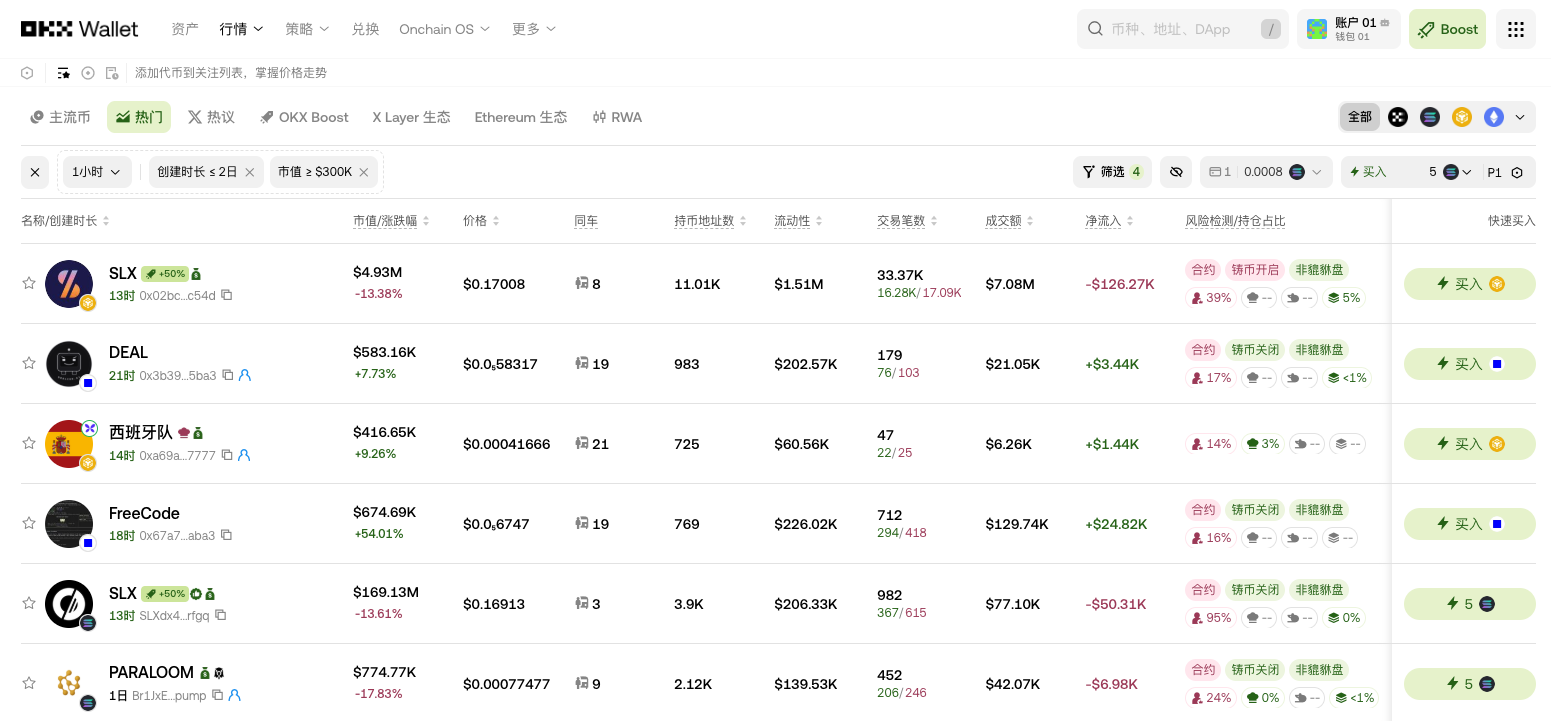This screenshot has height=721, width=1551.
Task: Clear all filters with X button
Action: point(35,172)
